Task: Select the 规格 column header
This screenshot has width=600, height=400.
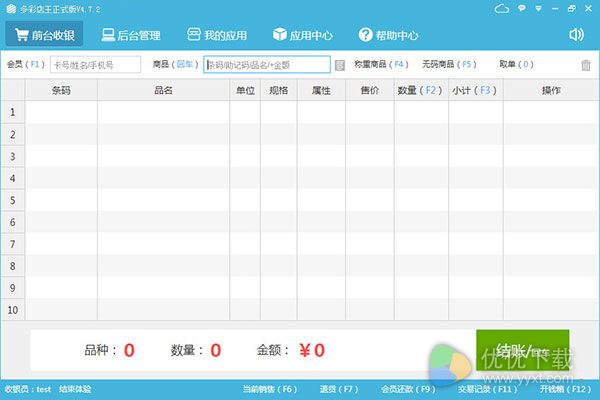Action: [279, 90]
